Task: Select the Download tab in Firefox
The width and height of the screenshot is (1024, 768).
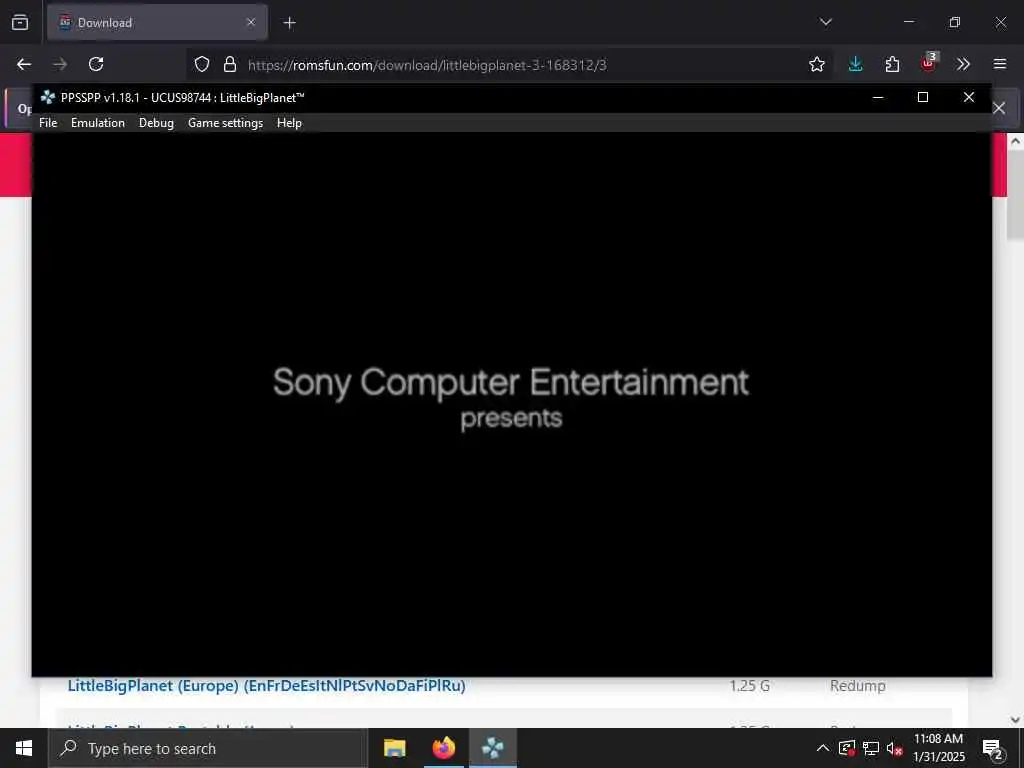Action: (157, 22)
